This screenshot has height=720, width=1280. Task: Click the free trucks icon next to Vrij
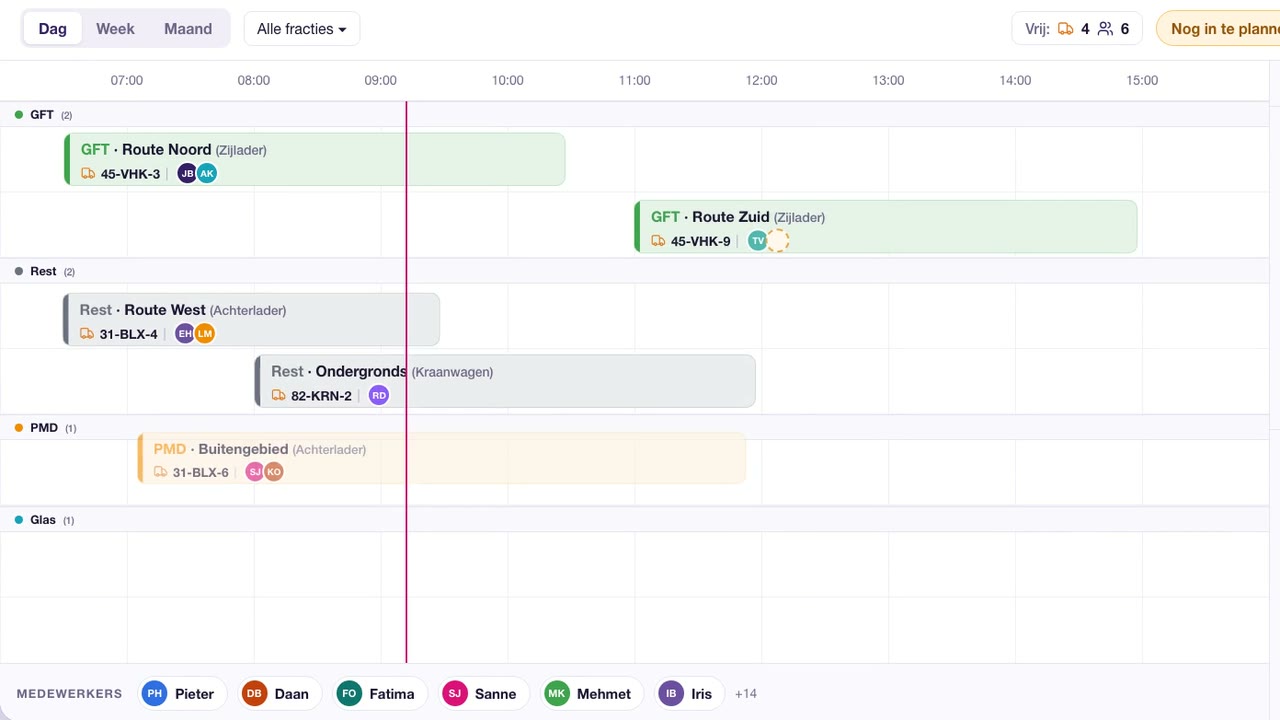[x=1065, y=29]
